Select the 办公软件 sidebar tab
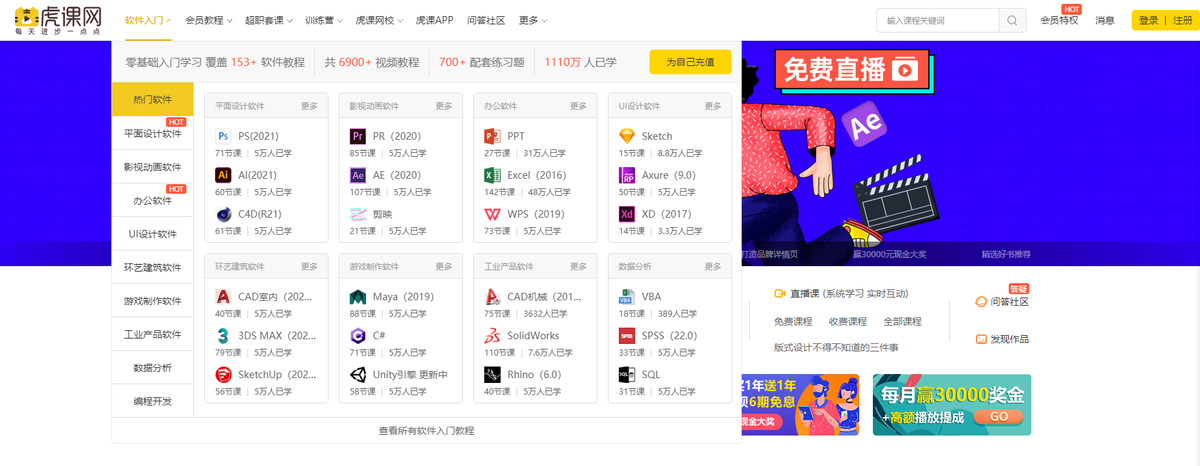Screen dimensions: 1200x466 click(x=153, y=200)
